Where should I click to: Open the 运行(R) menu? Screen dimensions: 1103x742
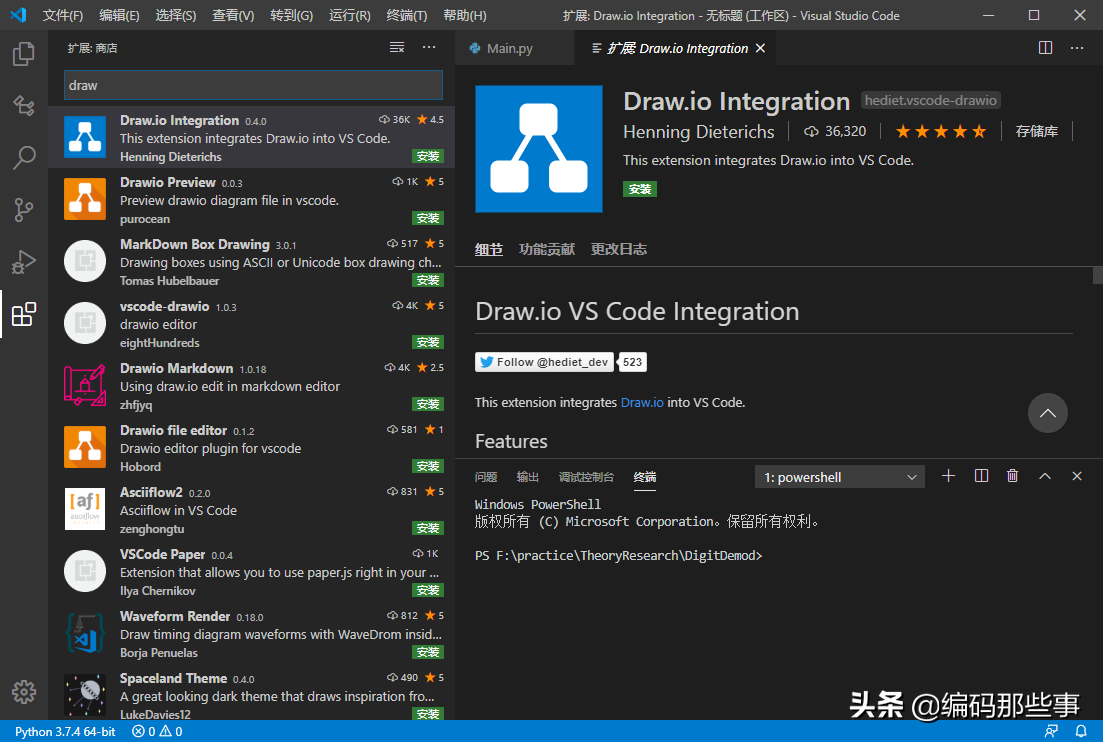coord(350,15)
